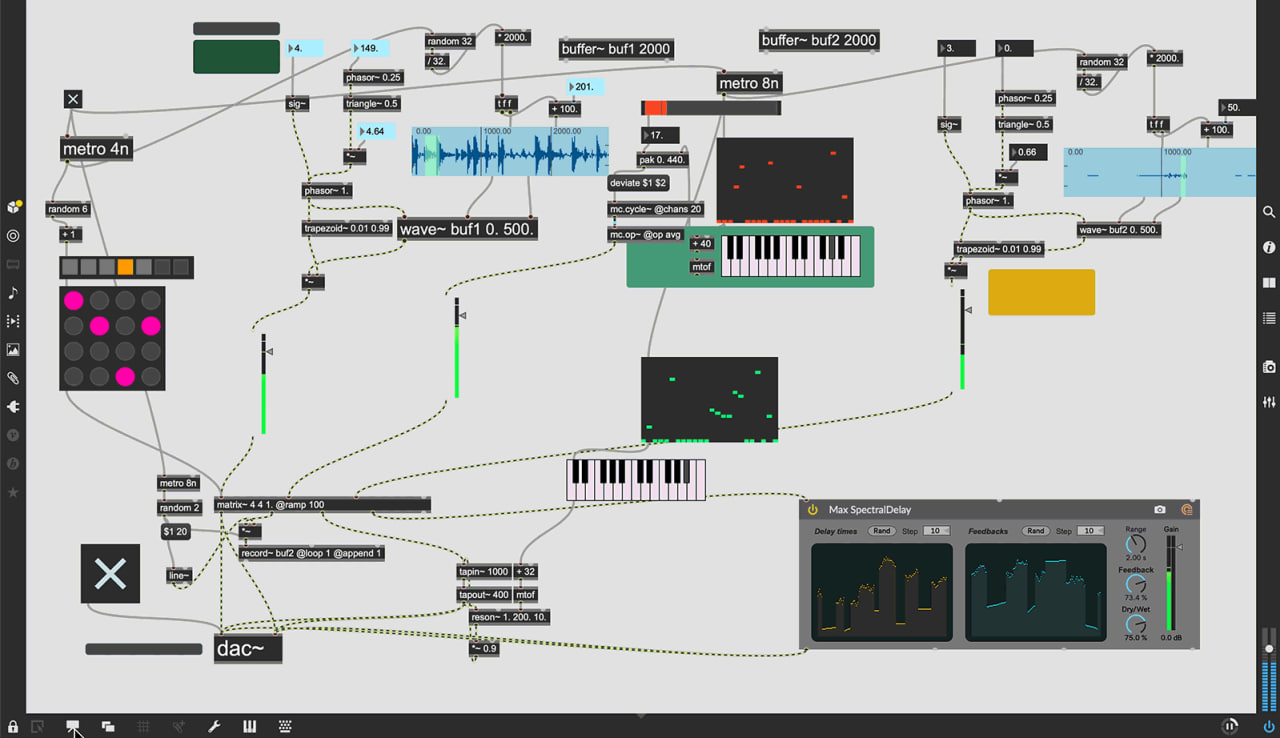Adjust the Dry/Wet dial

coord(1136,625)
